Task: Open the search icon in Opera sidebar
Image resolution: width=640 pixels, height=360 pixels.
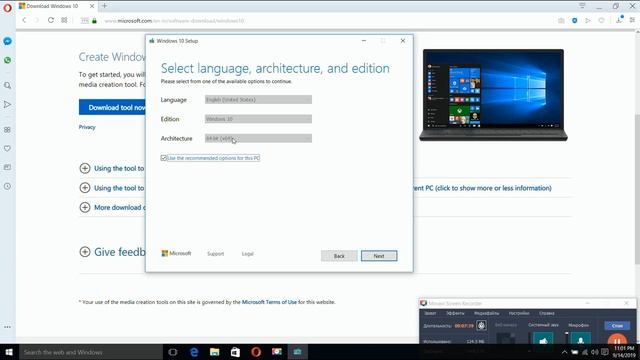Action: click(7, 85)
